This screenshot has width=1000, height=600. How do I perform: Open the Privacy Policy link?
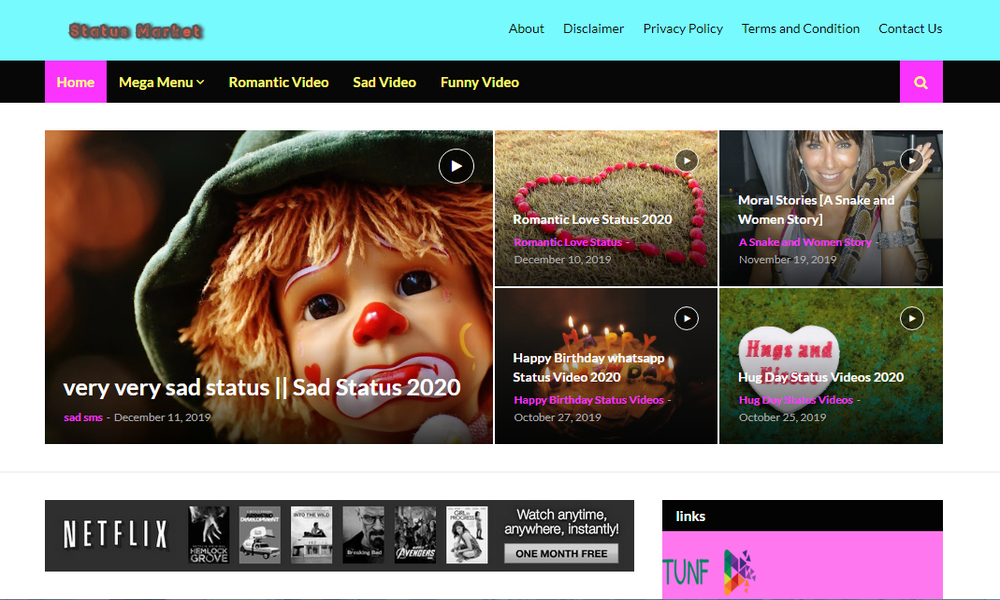click(x=682, y=29)
